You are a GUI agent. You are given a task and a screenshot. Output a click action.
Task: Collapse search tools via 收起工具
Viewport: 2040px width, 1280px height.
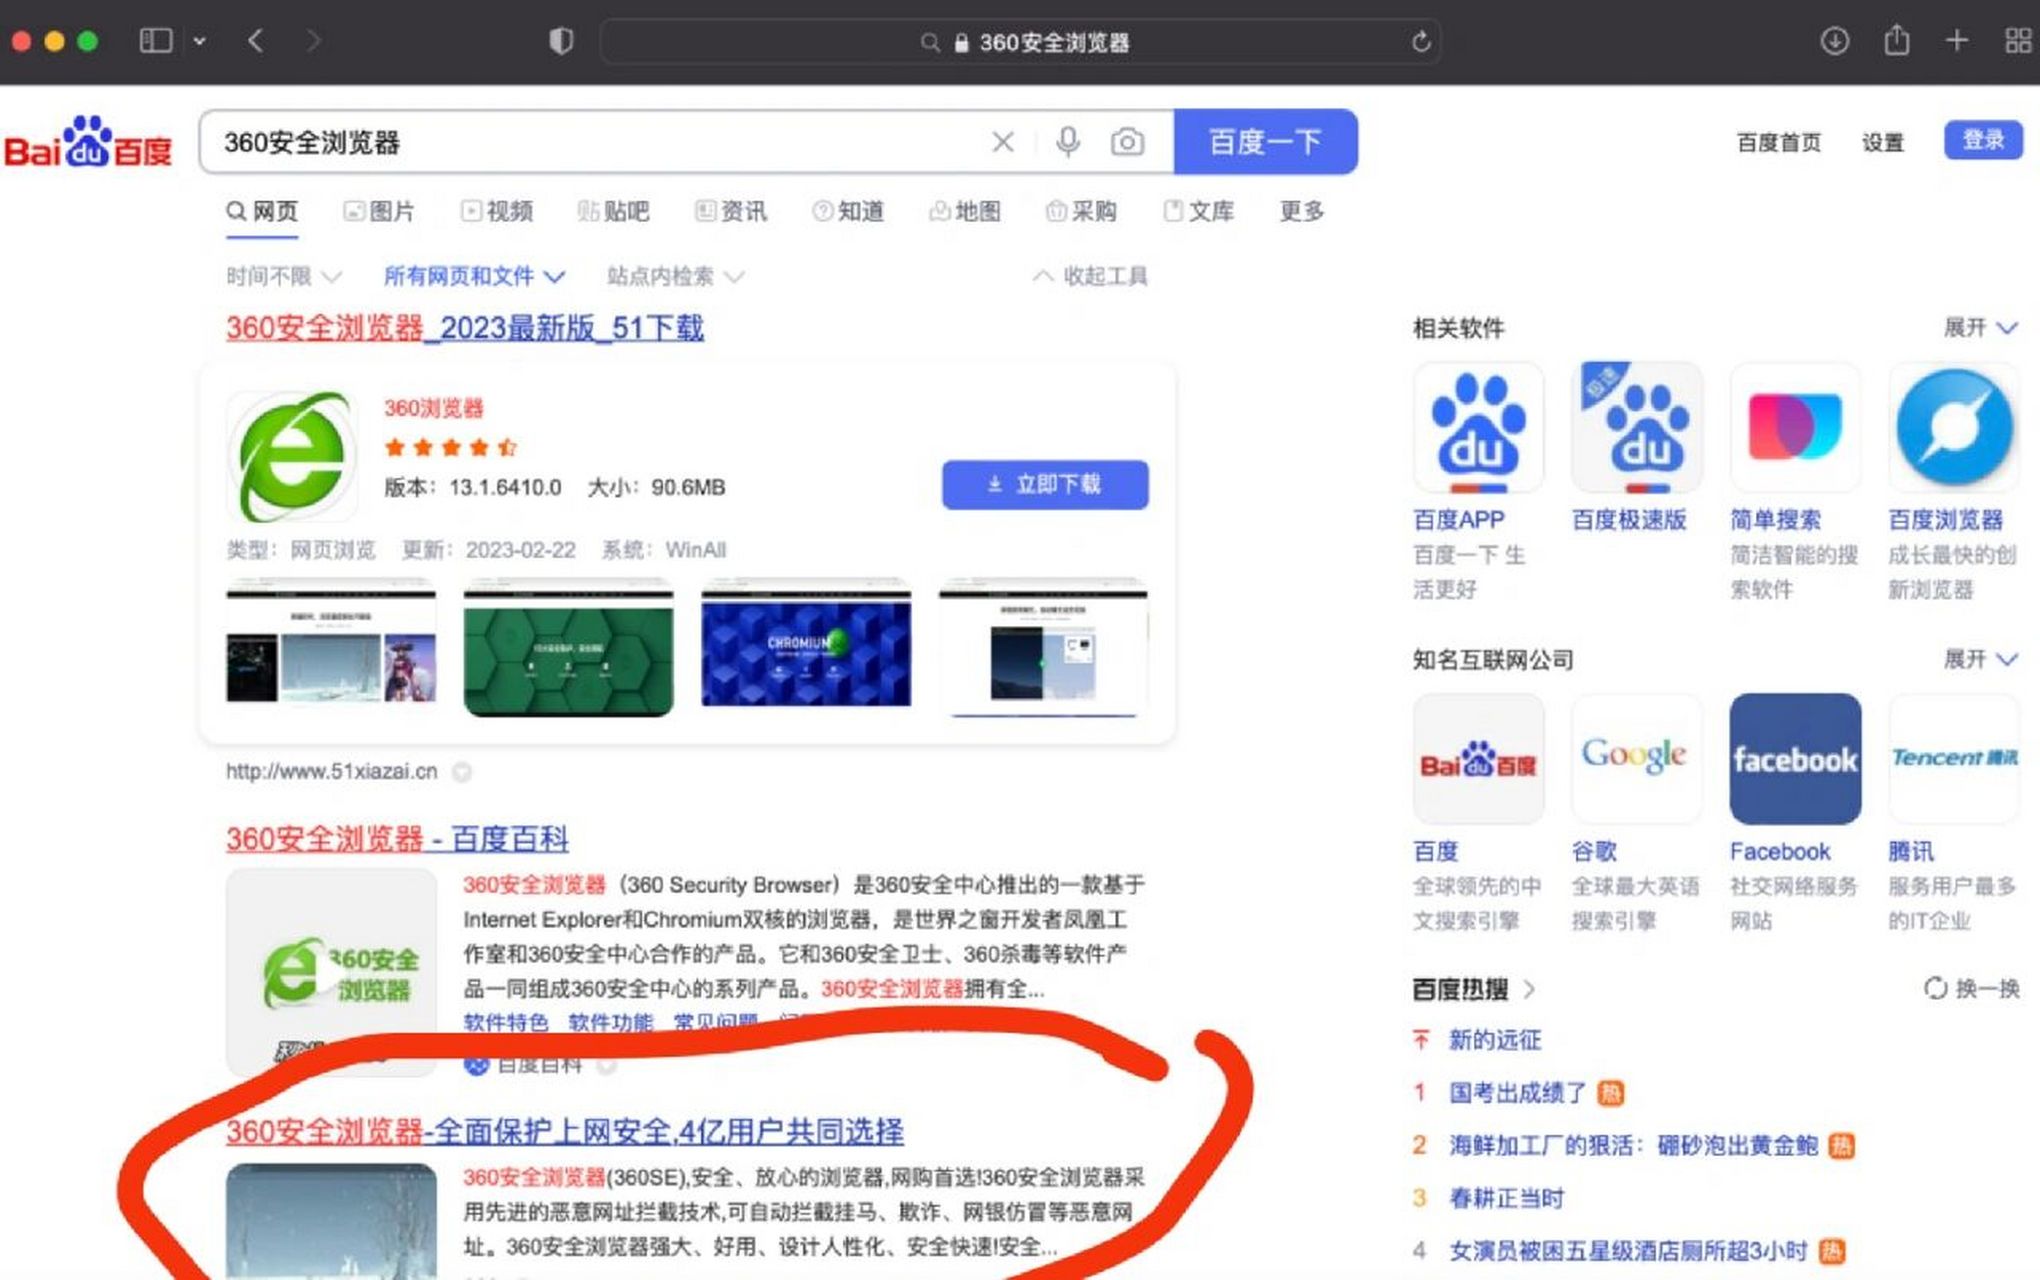(x=1090, y=276)
